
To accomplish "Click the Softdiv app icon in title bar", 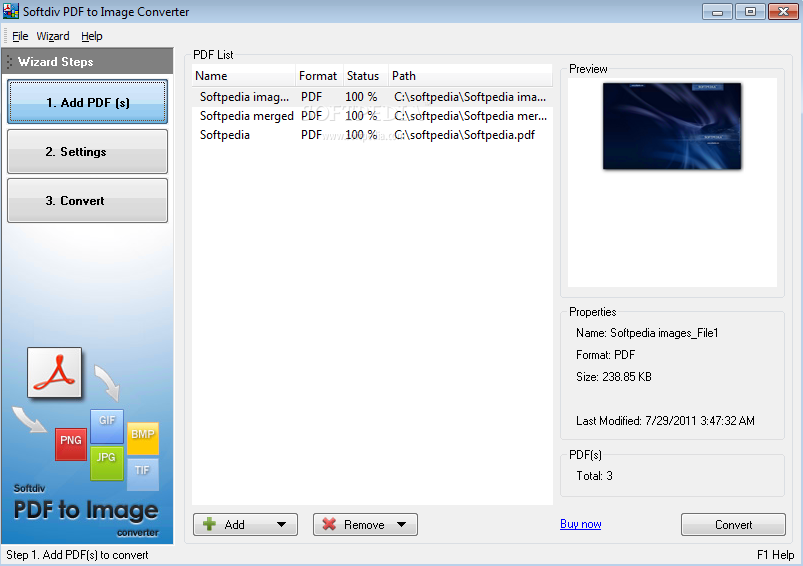I will click(x=10, y=11).
